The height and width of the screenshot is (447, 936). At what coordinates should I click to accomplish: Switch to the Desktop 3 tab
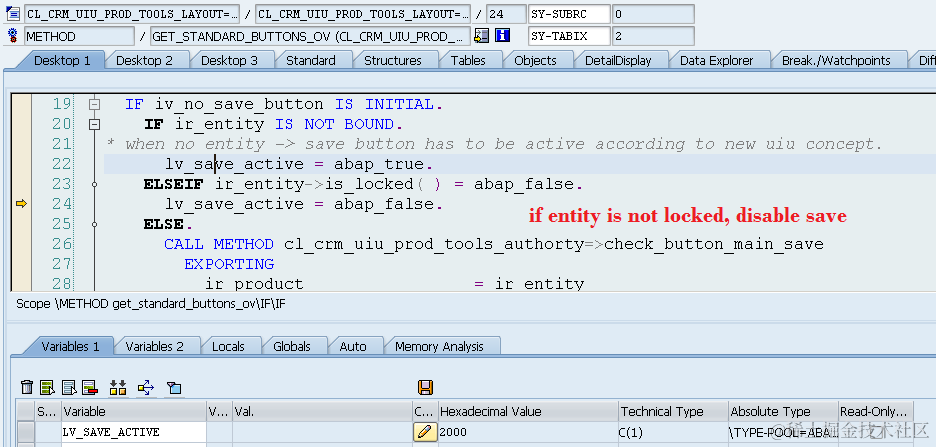click(229, 60)
